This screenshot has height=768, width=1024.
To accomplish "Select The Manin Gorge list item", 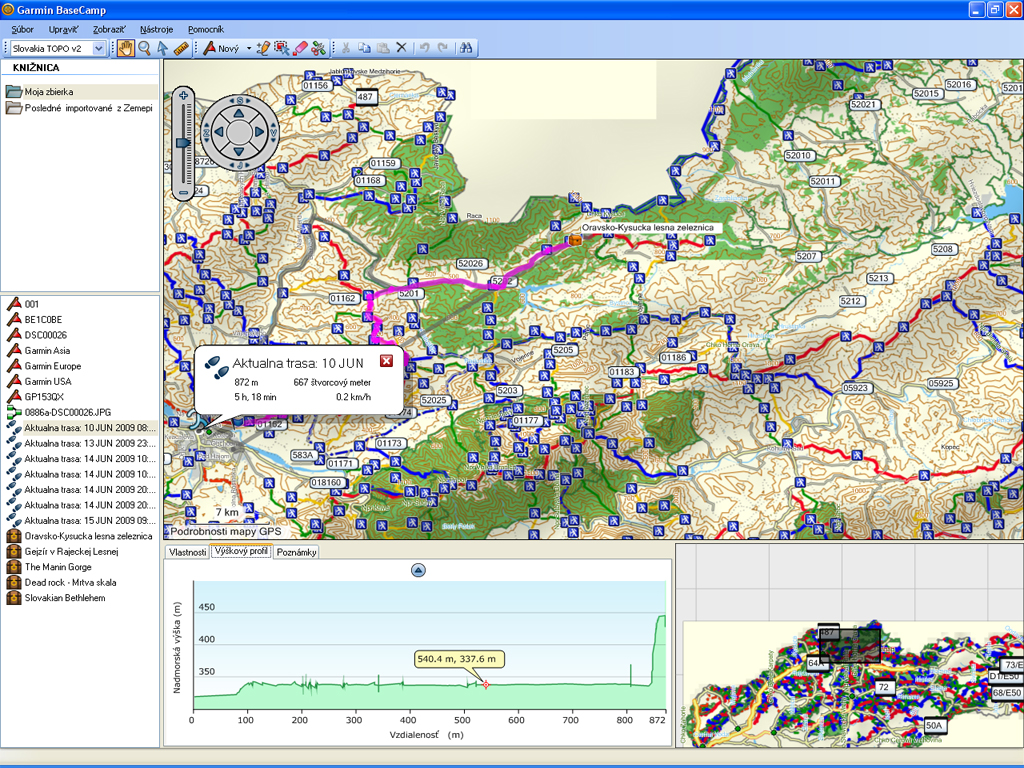I will 59,567.
